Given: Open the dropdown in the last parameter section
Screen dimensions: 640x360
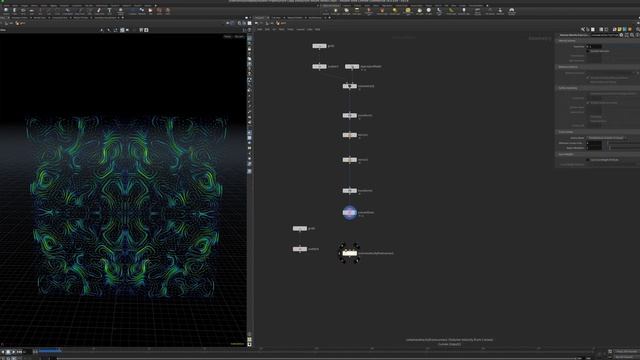Looking at the screenshot, I should tap(607, 138).
